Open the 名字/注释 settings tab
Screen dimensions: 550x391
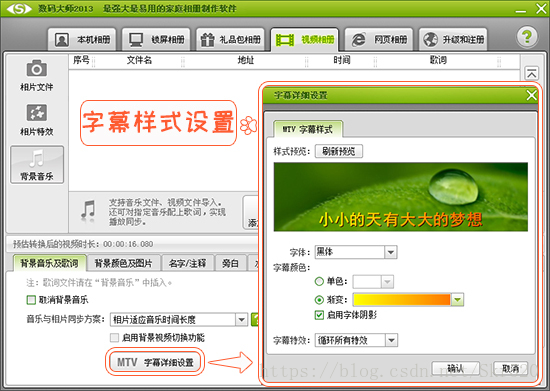coord(187,263)
